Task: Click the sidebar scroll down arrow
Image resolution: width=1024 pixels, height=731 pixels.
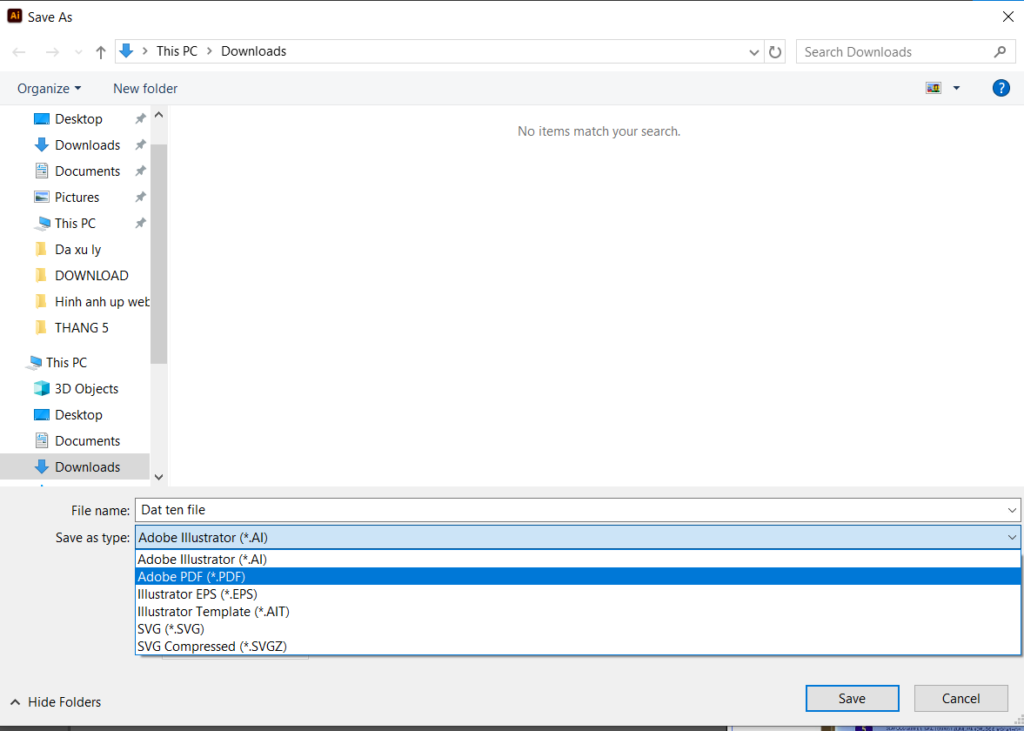Action: click(x=159, y=478)
